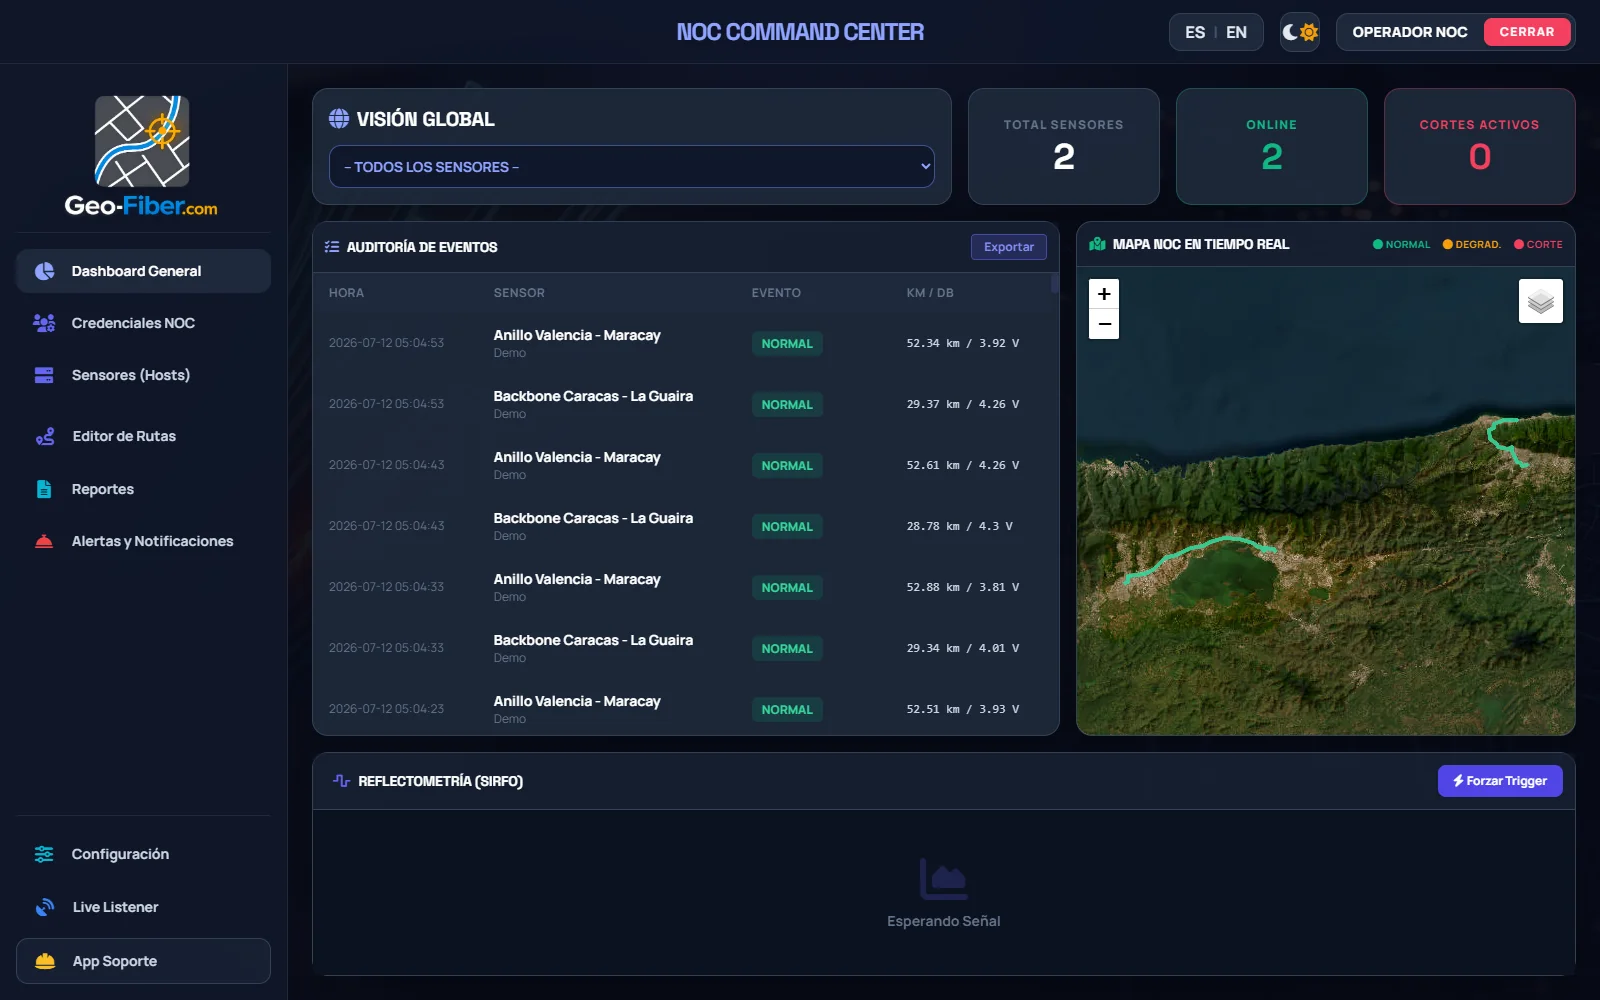
Task: Open the map layers selector
Action: 1541,301
